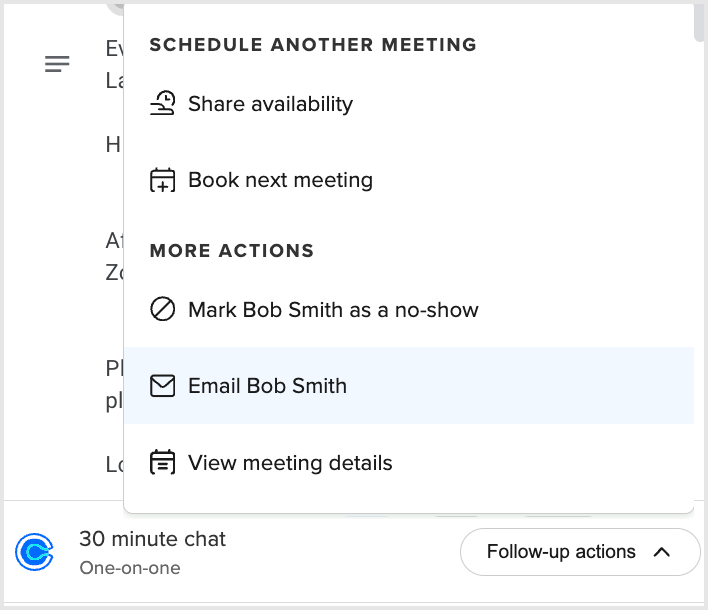The width and height of the screenshot is (708, 610).
Task: Select Share availability from the menu
Action: [x=270, y=104]
